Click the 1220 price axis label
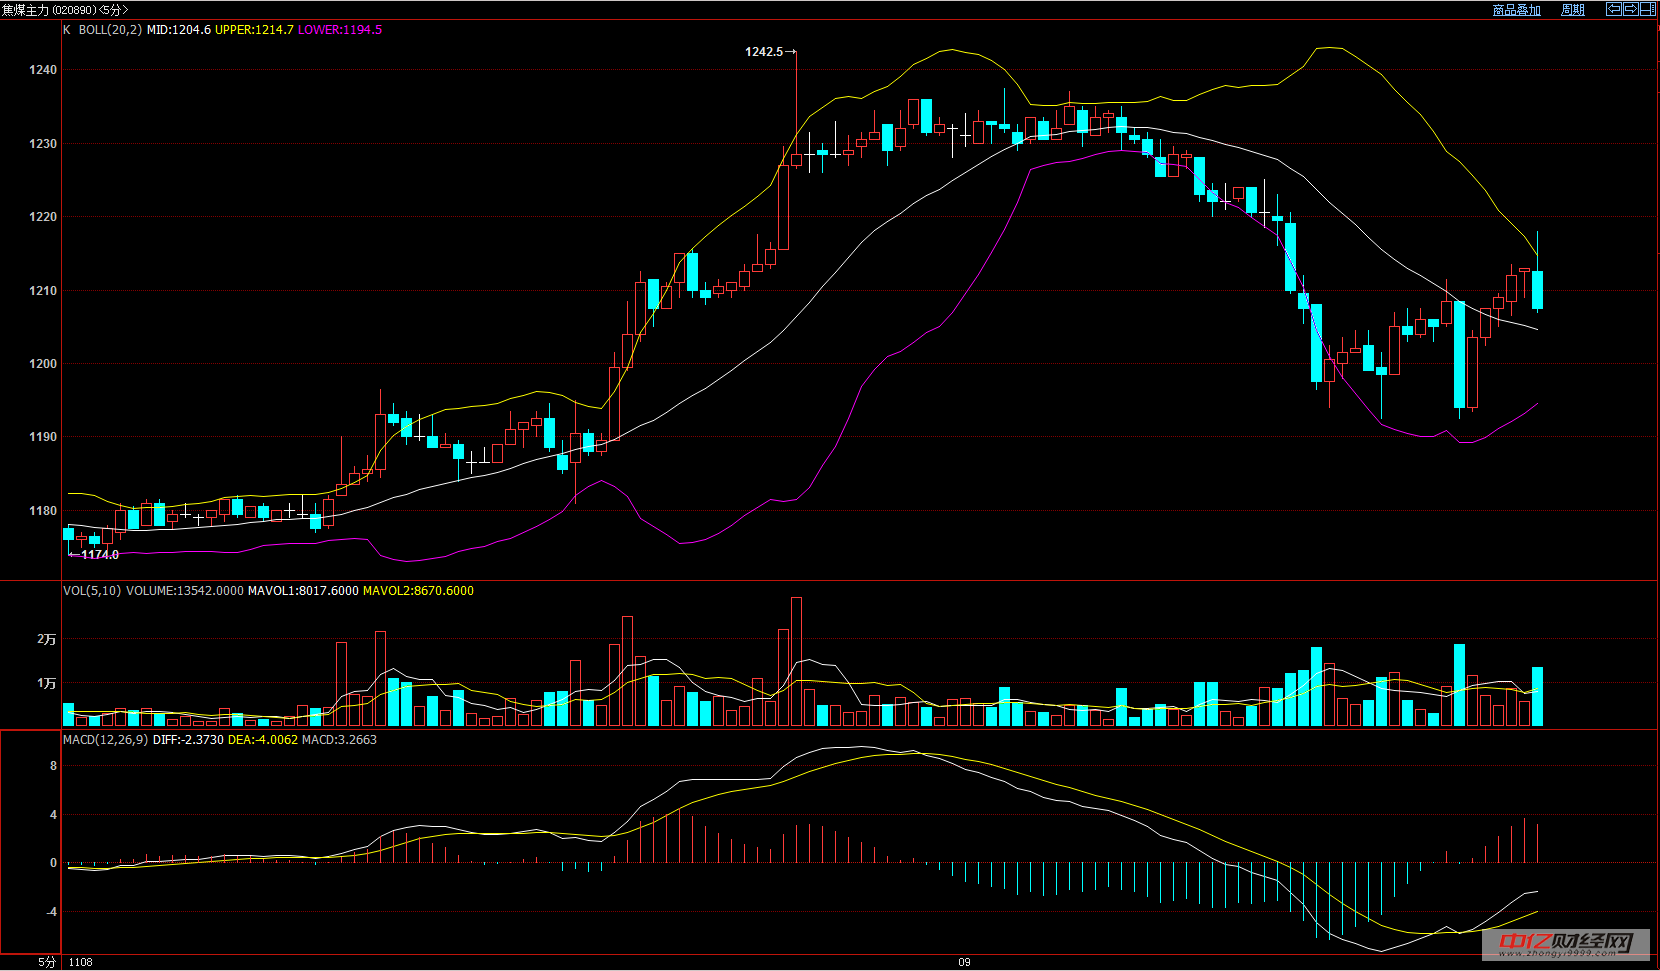 pos(43,217)
